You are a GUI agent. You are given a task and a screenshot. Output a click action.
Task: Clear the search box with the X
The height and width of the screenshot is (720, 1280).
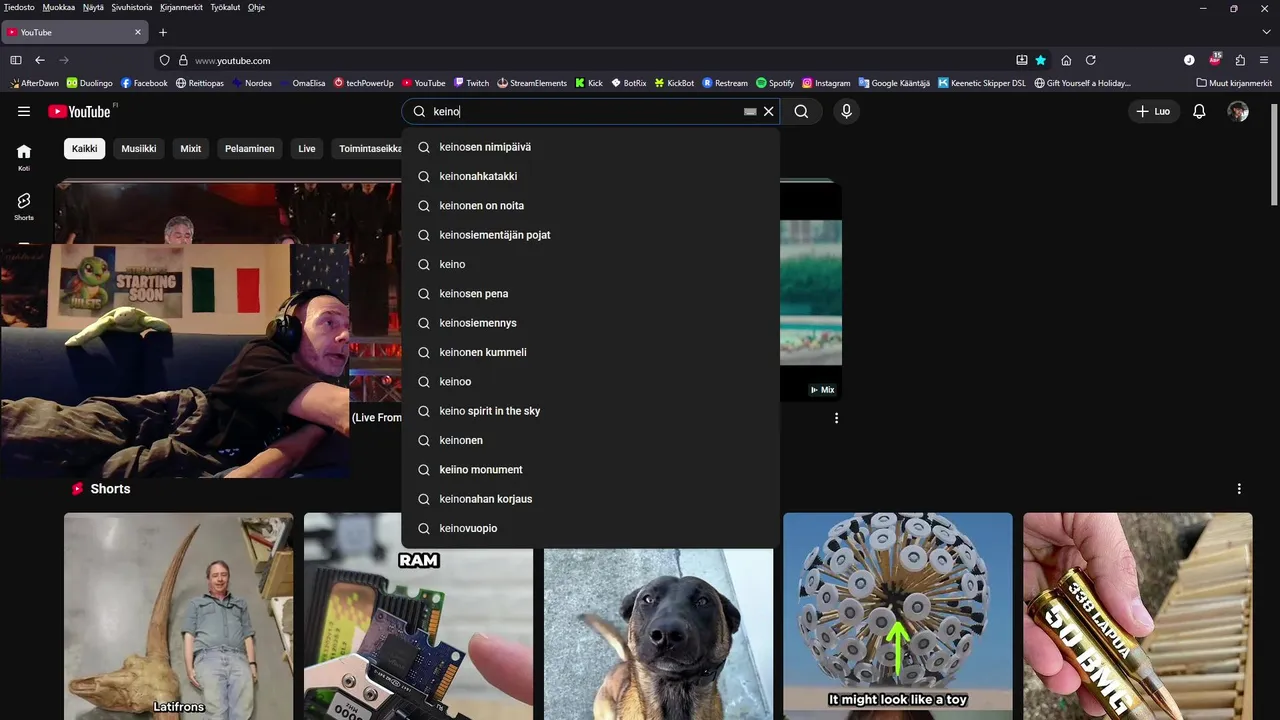pos(768,112)
